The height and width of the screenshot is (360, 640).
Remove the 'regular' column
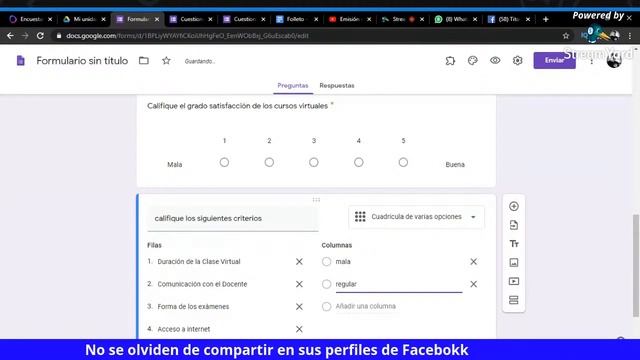pyautogui.click(x=473, y=284)
